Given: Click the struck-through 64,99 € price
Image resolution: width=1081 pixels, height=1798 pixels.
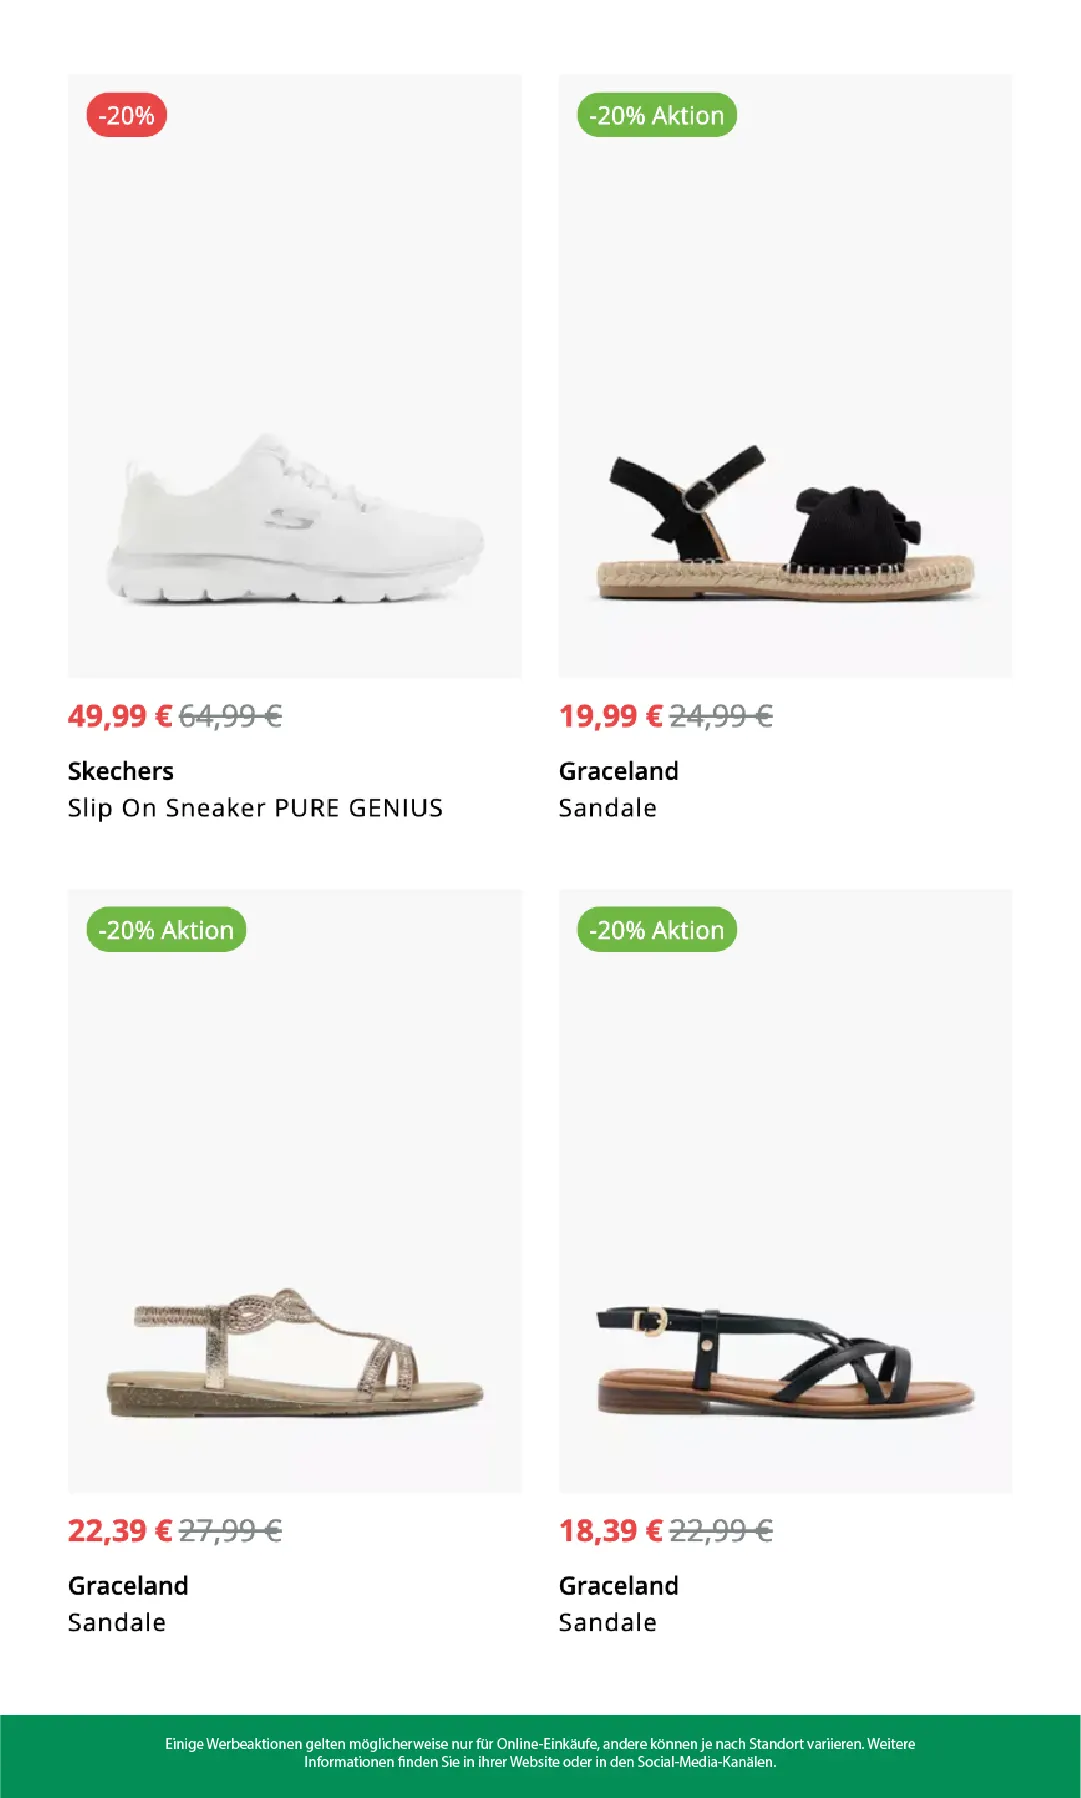Looking at the screenshot, I should [x=231, y=716].
